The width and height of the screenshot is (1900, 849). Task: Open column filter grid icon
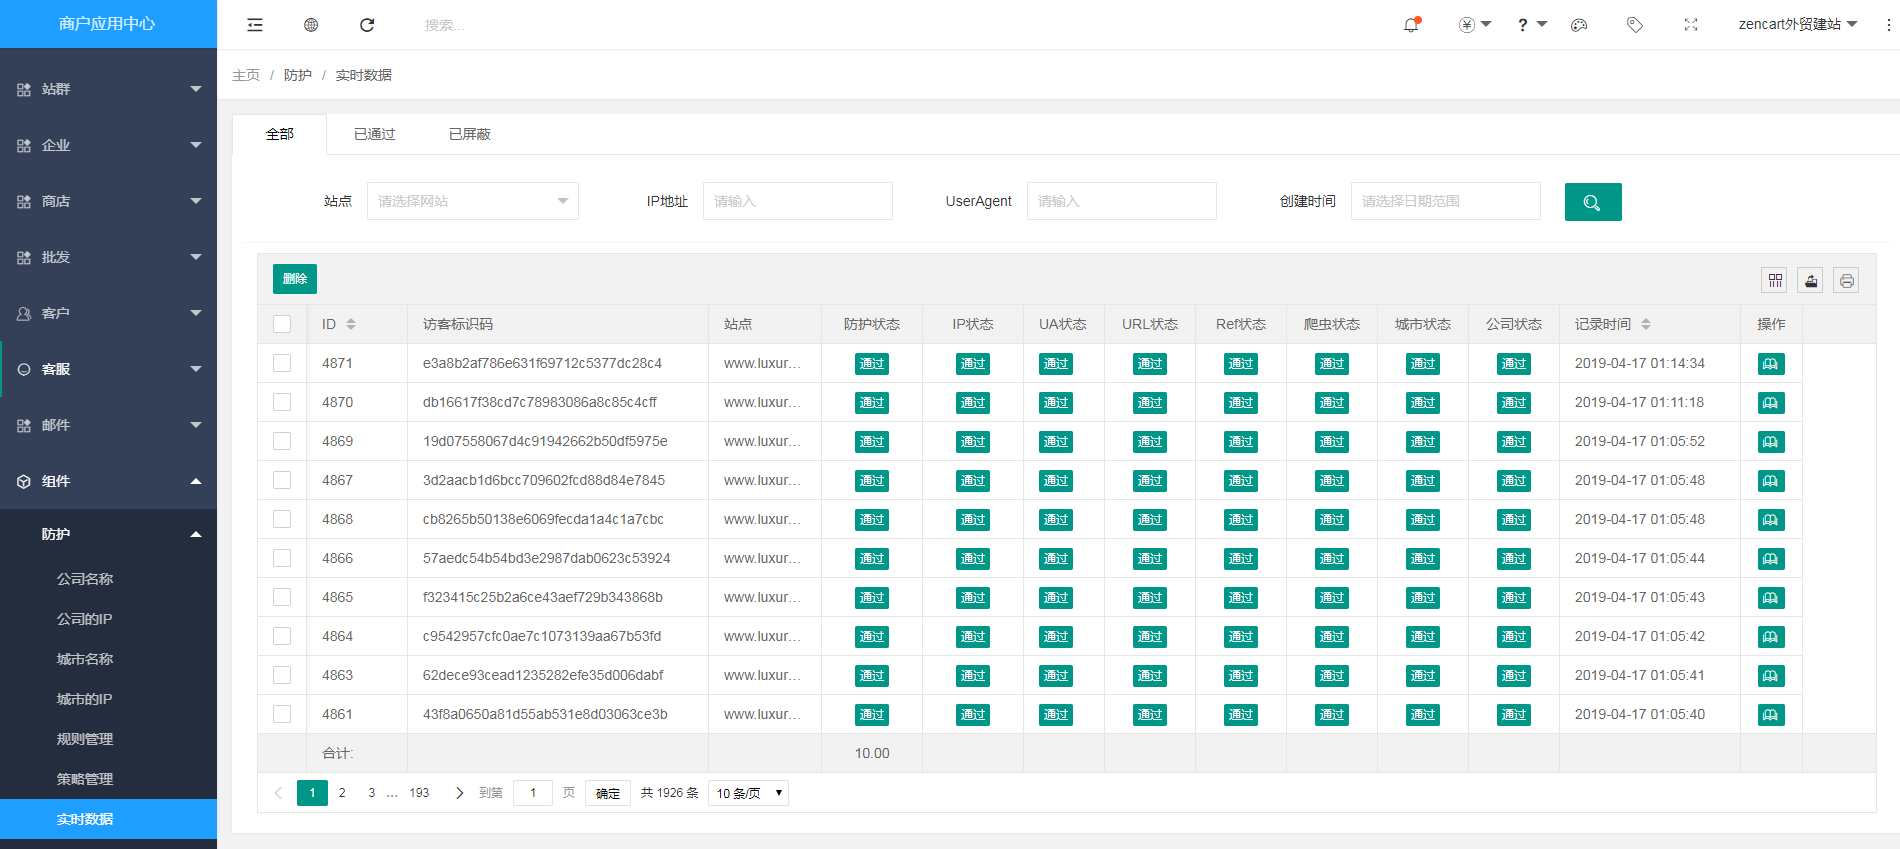[1775, 281]
